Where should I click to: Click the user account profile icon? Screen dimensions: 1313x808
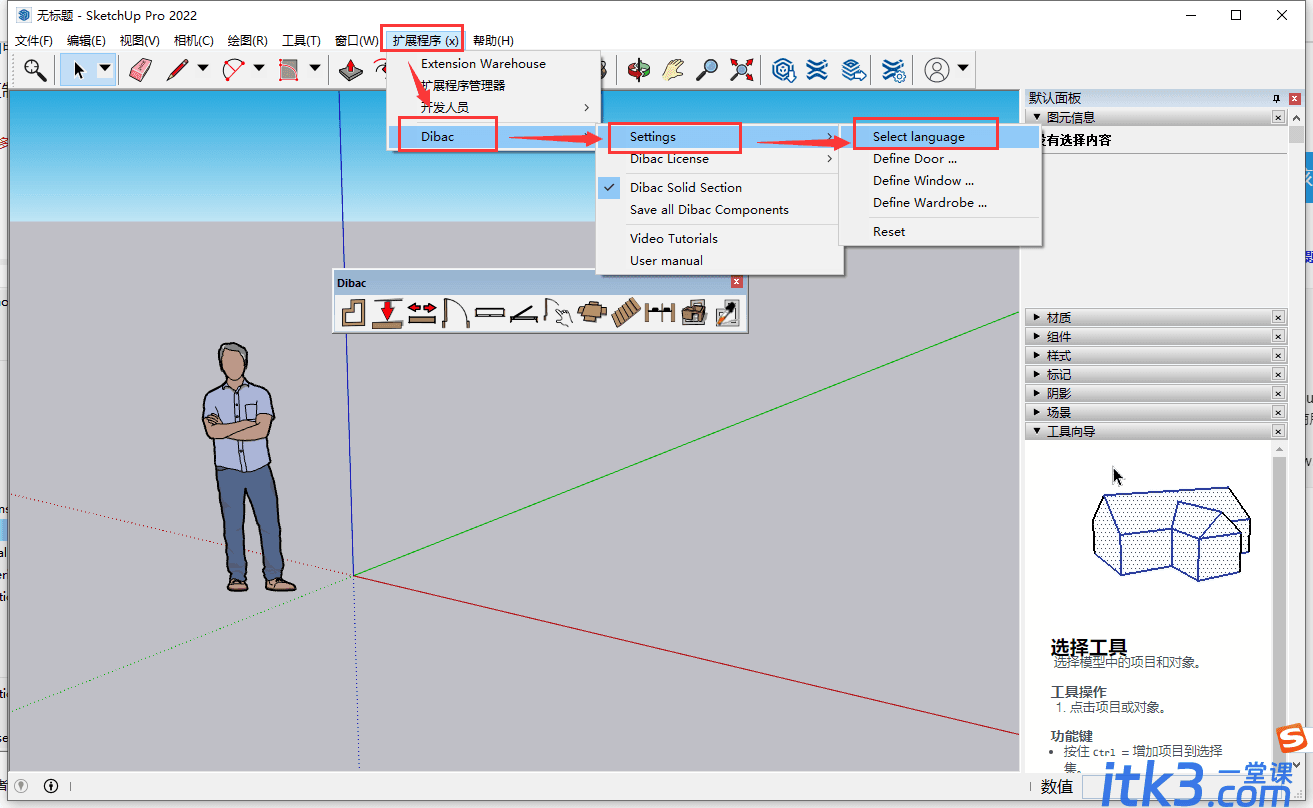coord(937,69)
